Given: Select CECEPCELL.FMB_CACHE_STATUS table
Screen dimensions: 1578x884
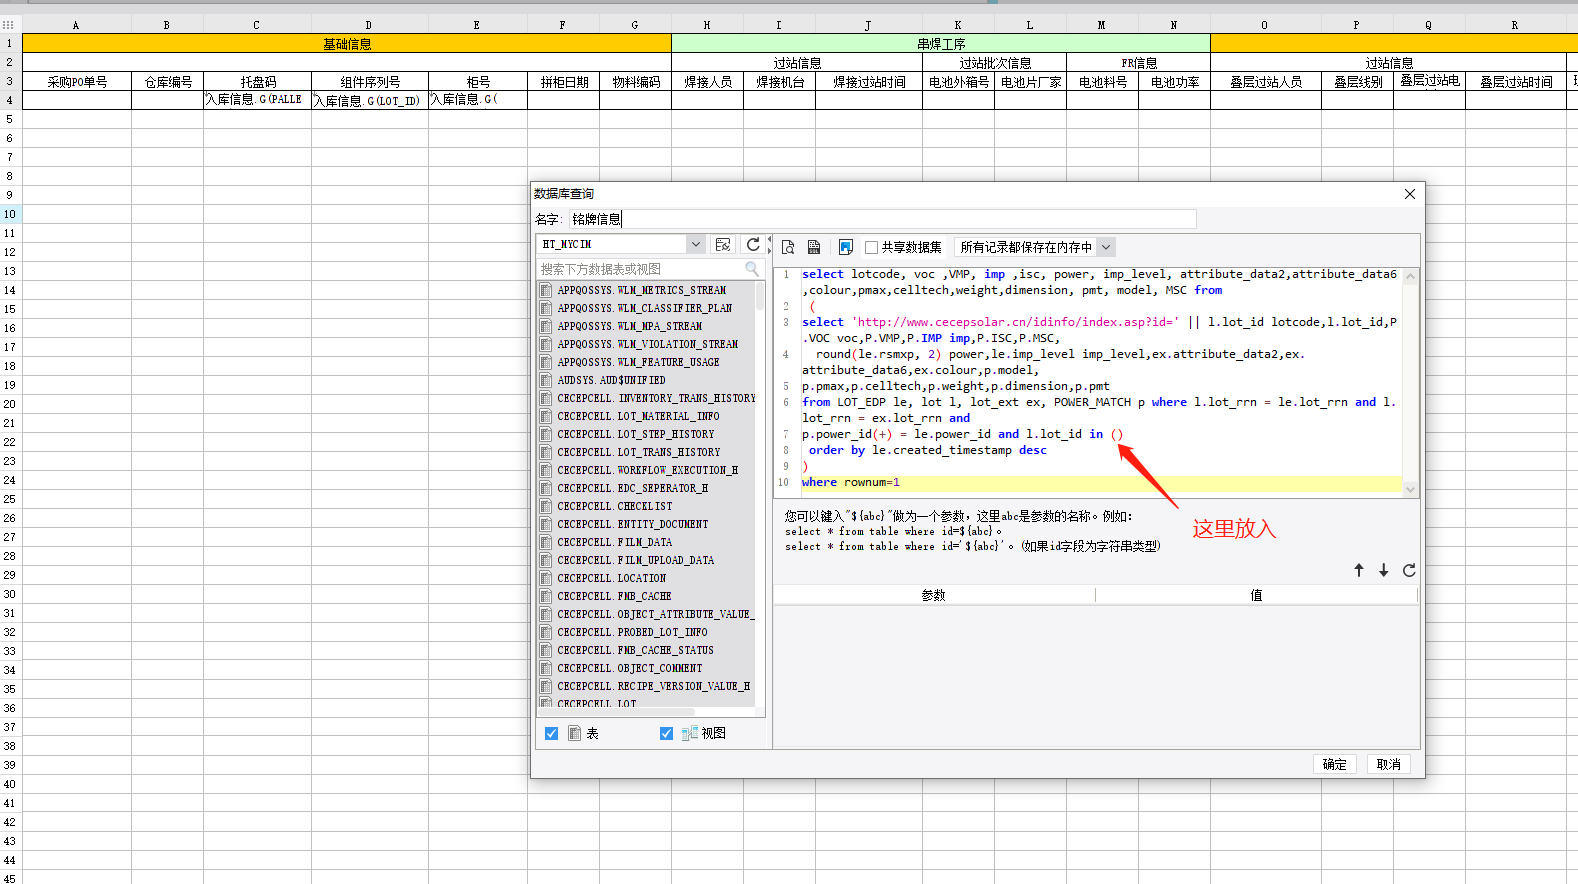Looking at the screenshot, I should (635, 650).
